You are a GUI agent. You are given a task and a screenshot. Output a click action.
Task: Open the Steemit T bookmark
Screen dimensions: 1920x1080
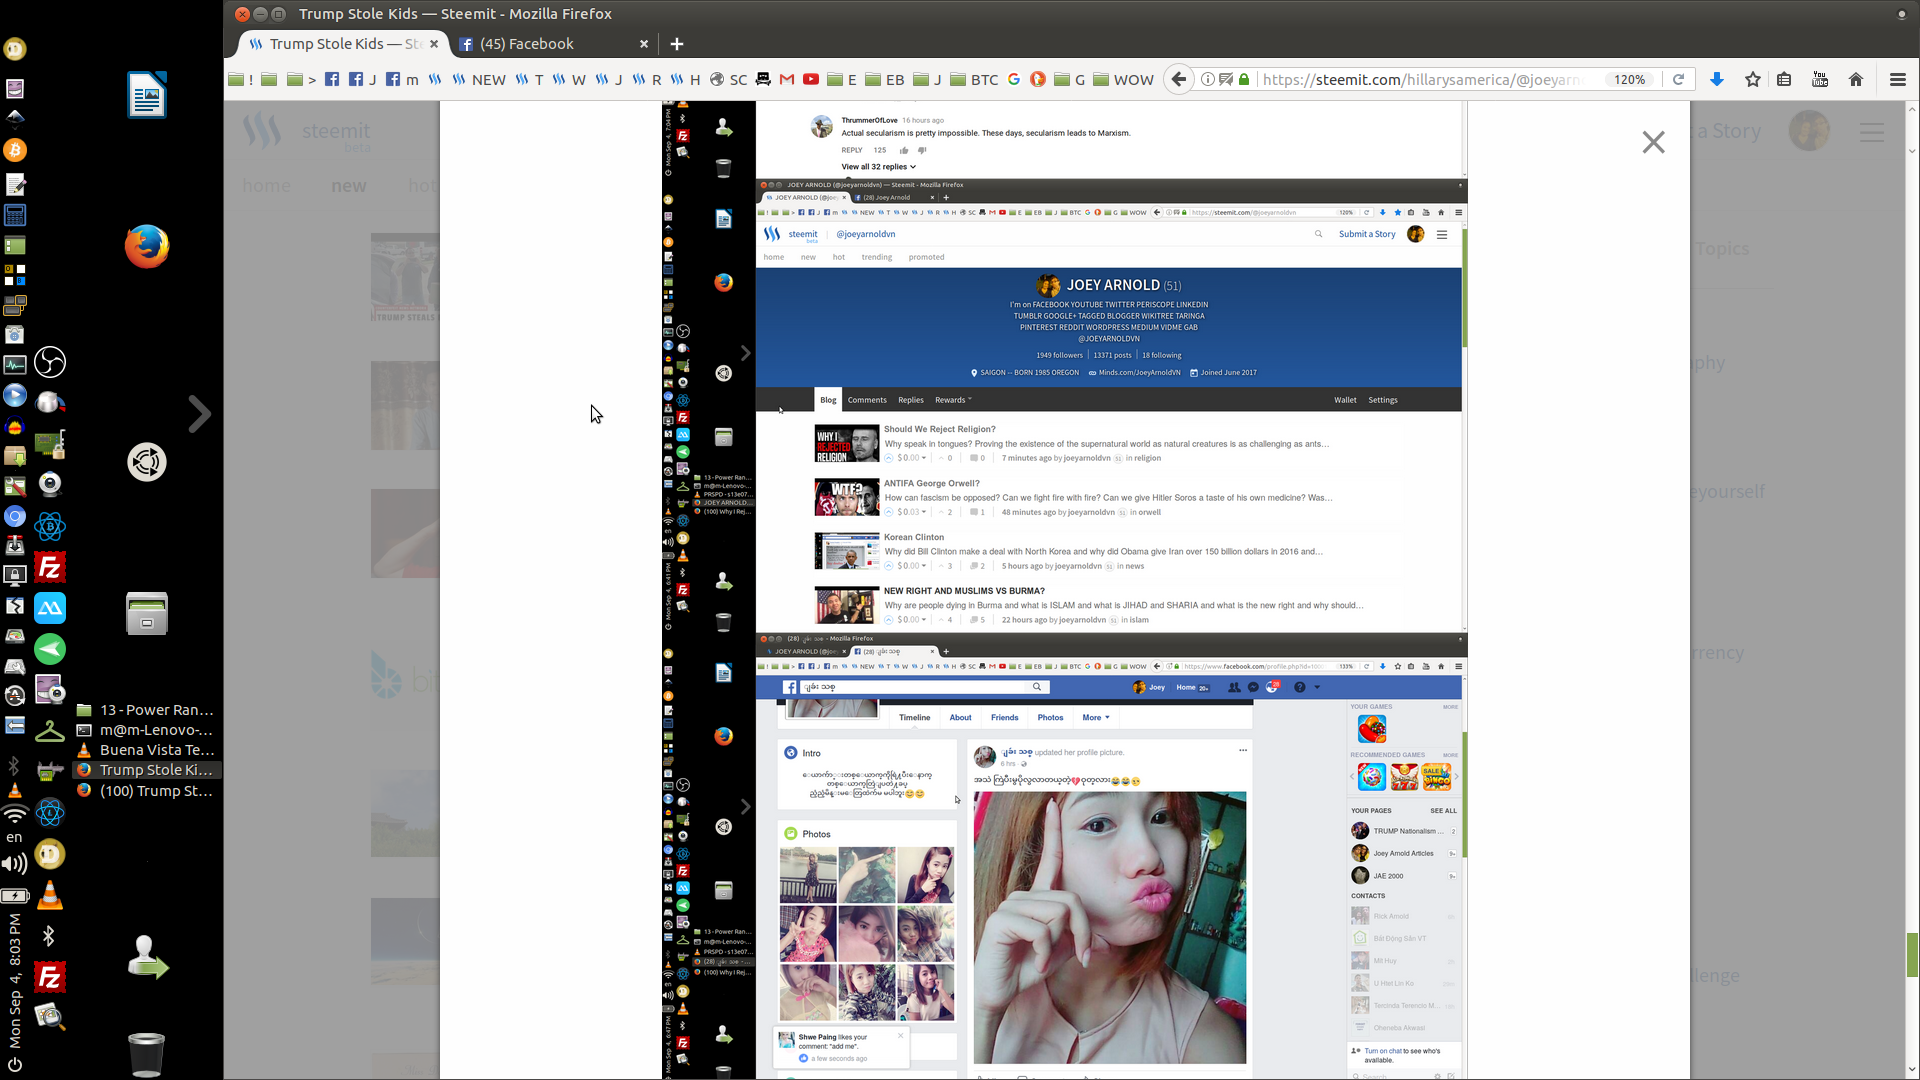point(530,80)
